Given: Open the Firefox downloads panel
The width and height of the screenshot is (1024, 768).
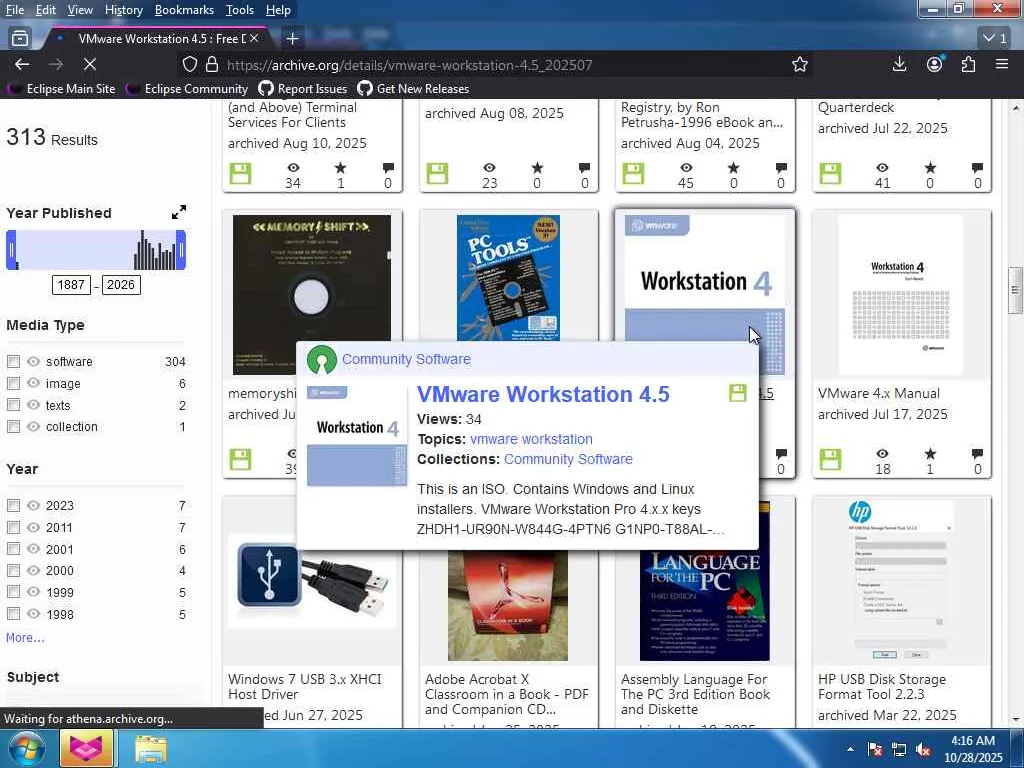Looking at the screenshot, I should pyautogui.click(x=899, y=64).
